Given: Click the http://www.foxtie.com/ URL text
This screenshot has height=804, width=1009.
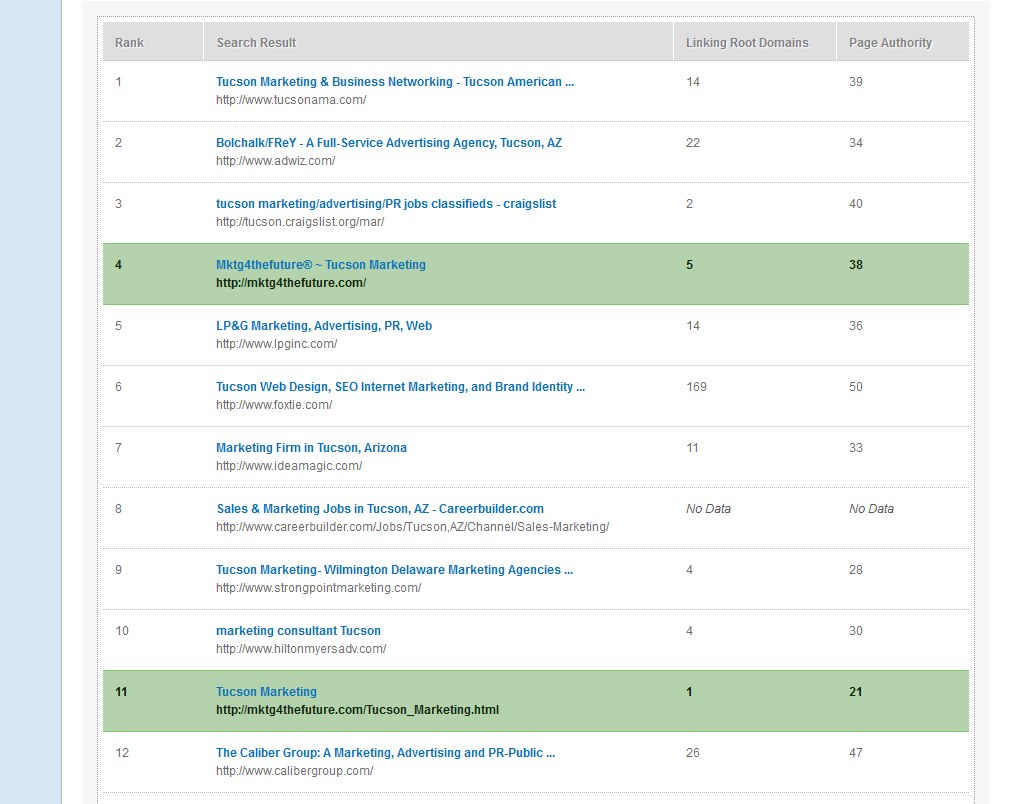Looking at the screenshot, I should [274, 405].
